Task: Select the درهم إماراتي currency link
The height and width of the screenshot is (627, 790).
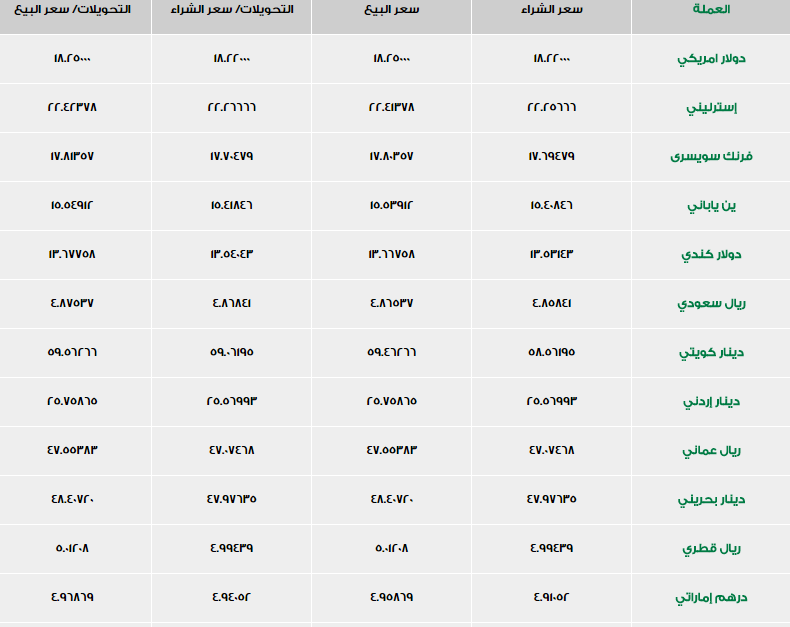Action: point(711,597)
